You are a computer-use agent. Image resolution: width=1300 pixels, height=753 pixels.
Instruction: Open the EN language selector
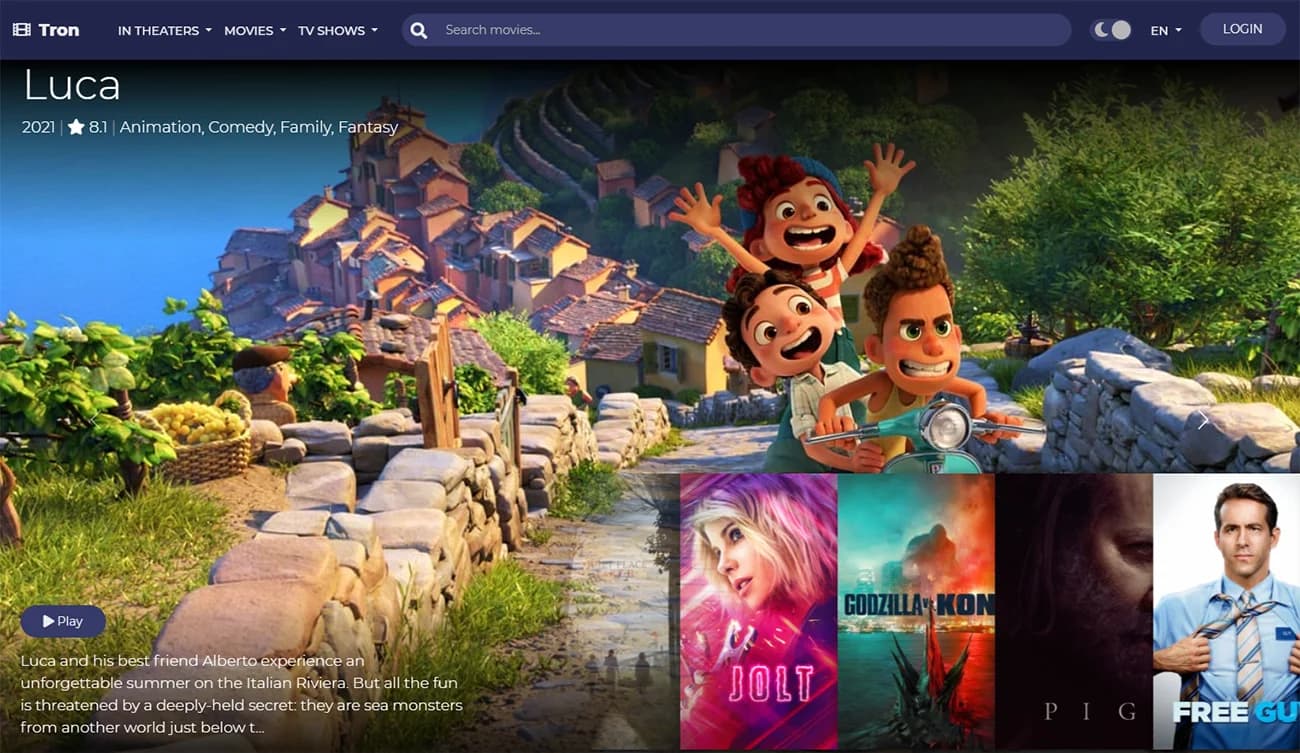[1165, 30]
